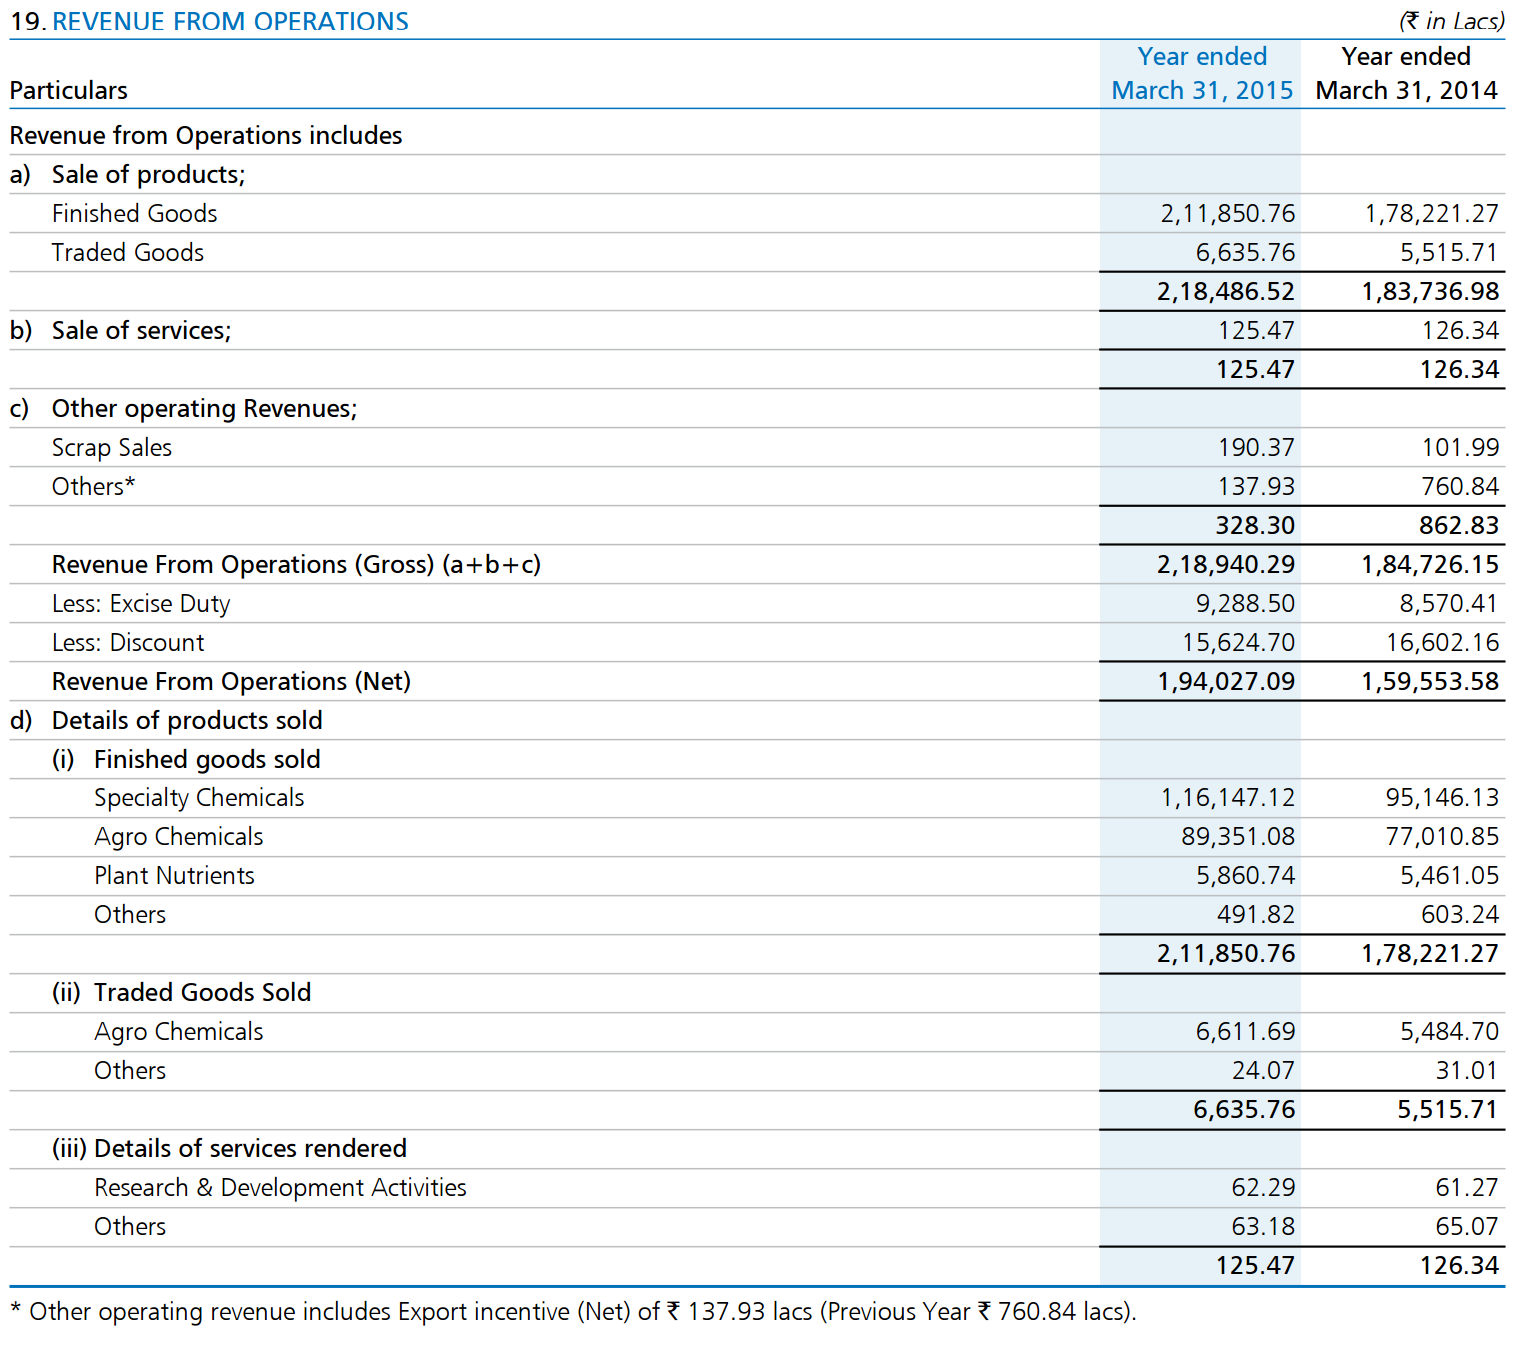Click 'Other operating Revenues;' label
This screenshot has height=1349, width=1530.
click(x=205, y=408)
